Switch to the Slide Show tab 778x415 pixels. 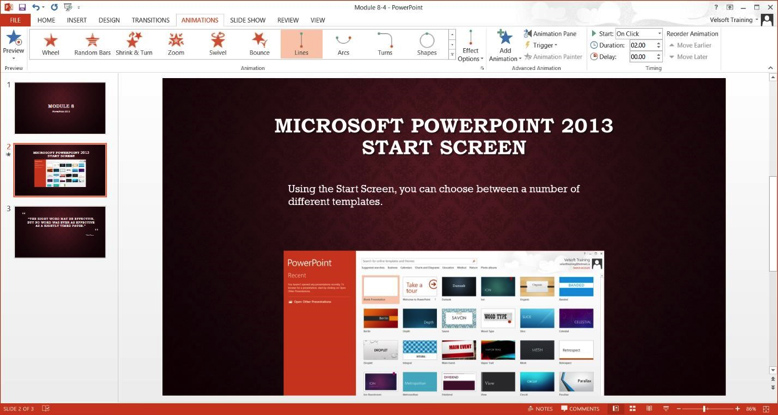247,20
